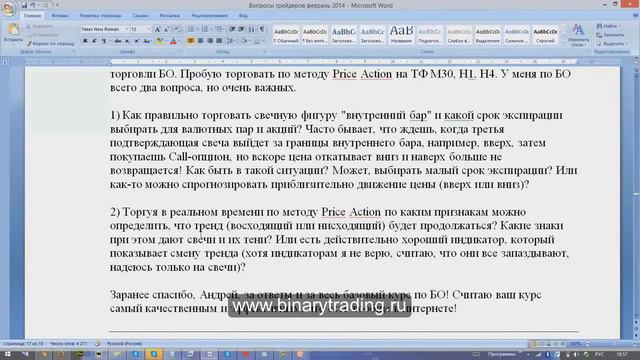
Task: Click the Paste (Вставить) clipboard icon
Action: click(x=13, y=30)
